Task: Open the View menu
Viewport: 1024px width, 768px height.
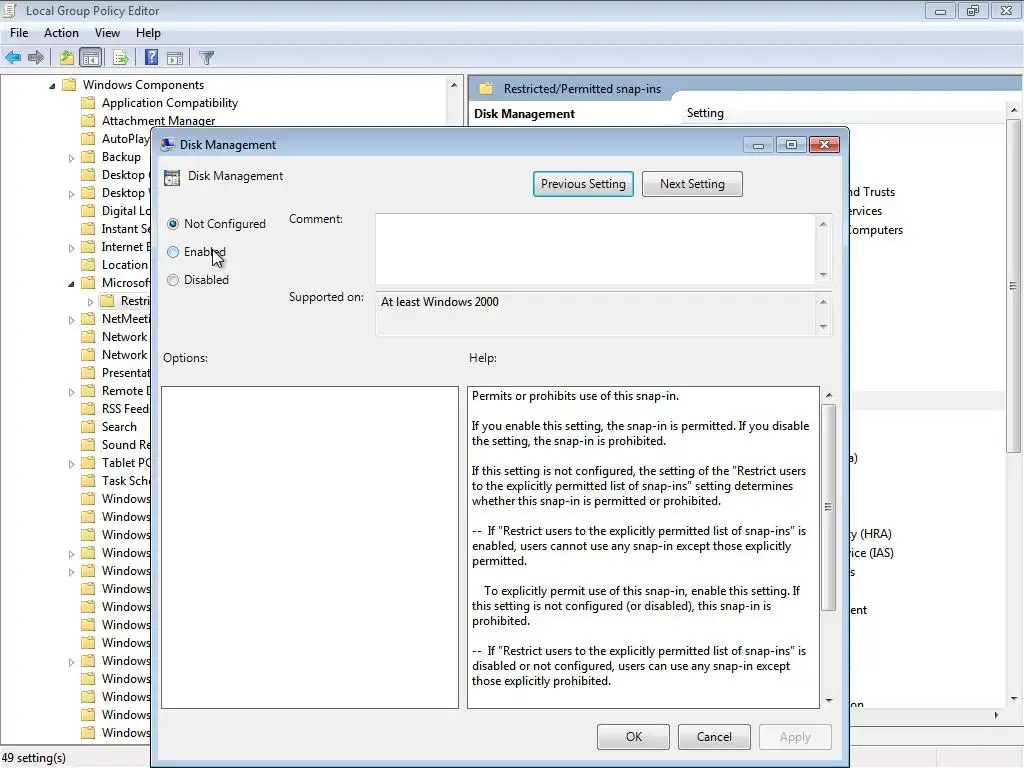Action: pyautogui.click(x=107, y=33)
